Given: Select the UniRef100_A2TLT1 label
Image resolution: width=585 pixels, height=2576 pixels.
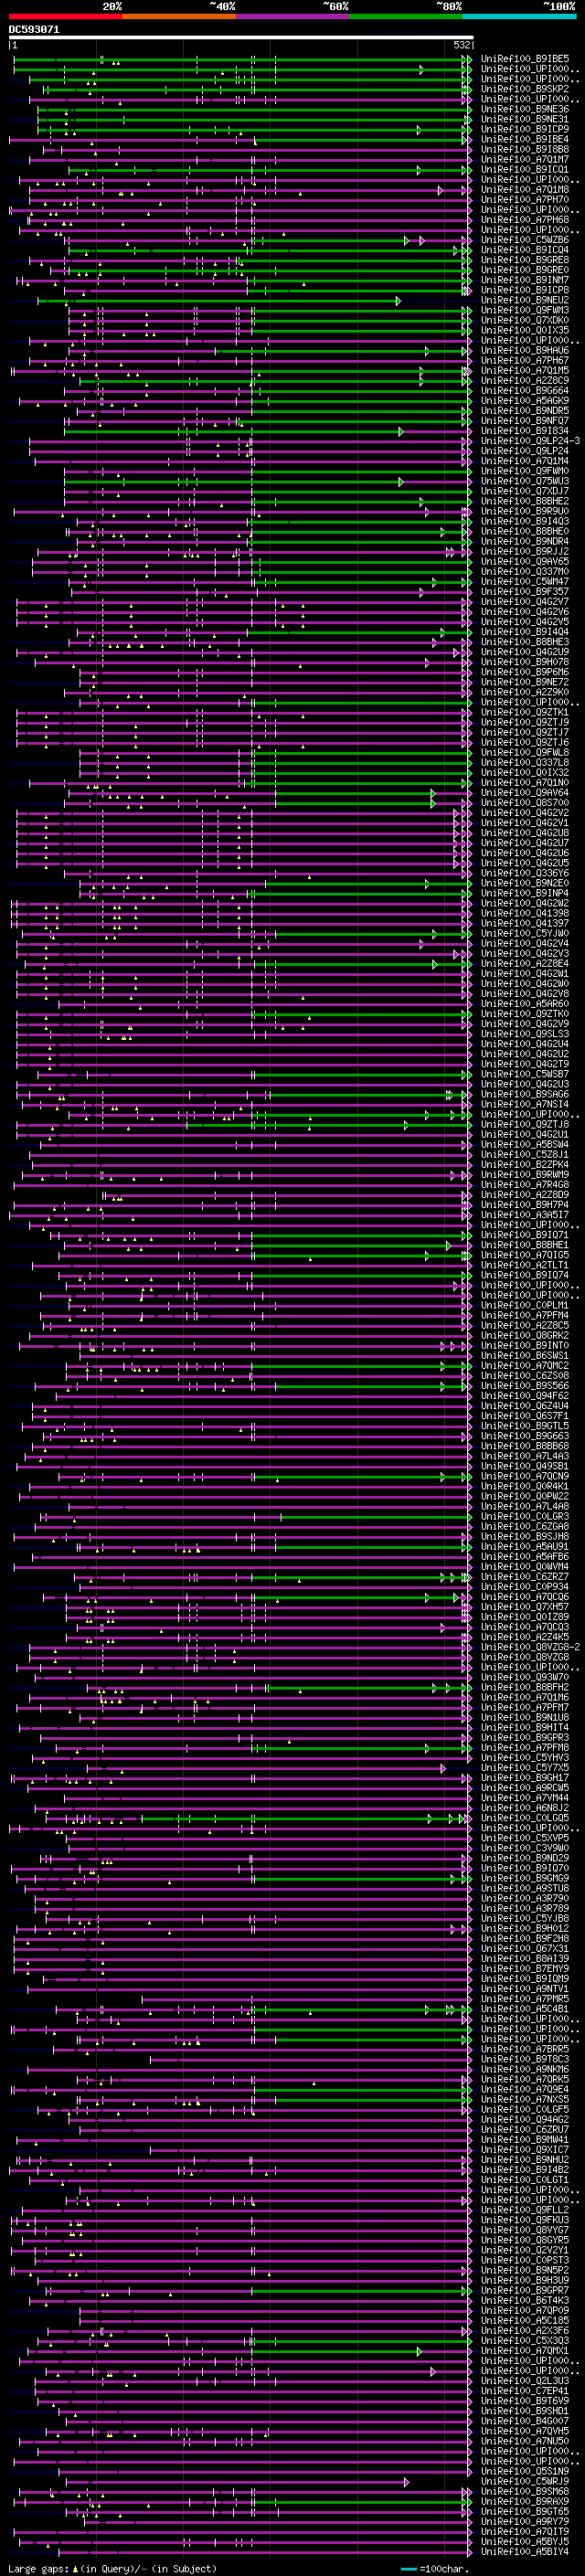Looking at the screenshot, I should point(525,1265).
